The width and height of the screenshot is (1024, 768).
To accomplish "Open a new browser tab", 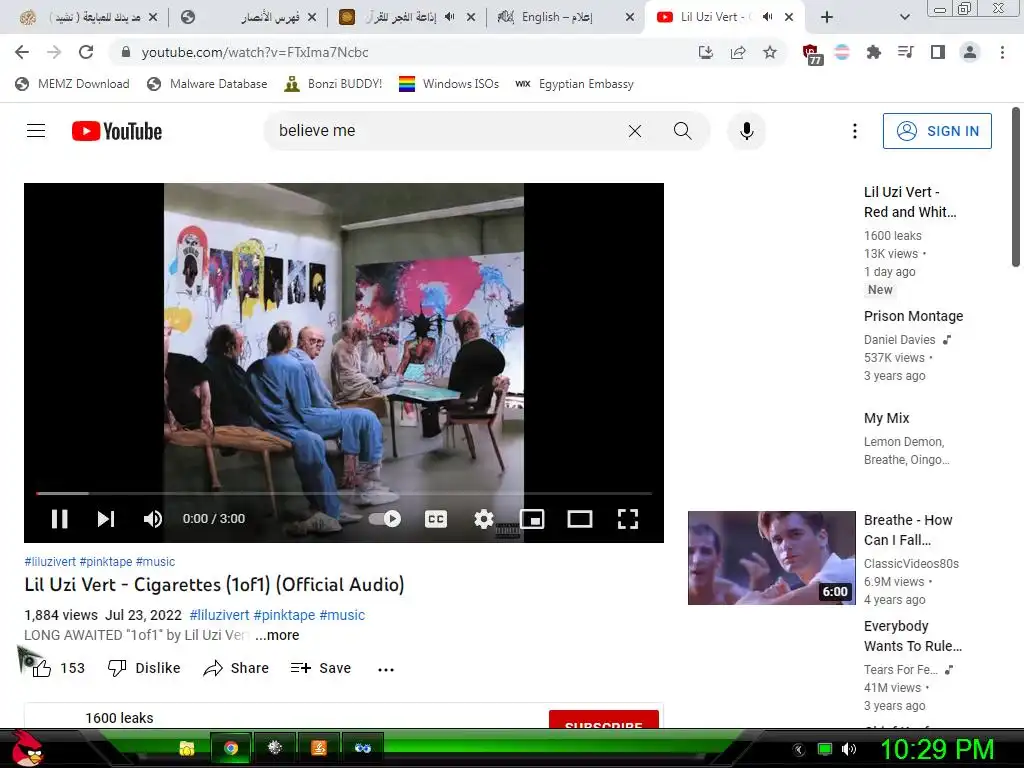I will coord(827,17).
